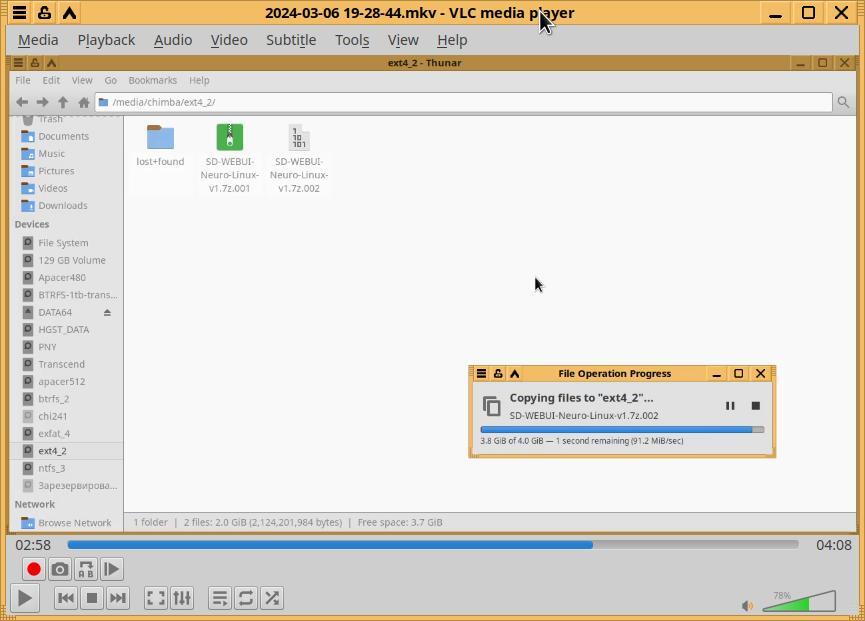
Task: Select SD-WEBUI-Neuro-Linux-v1.7z.002 binary file
Action: 299,159
